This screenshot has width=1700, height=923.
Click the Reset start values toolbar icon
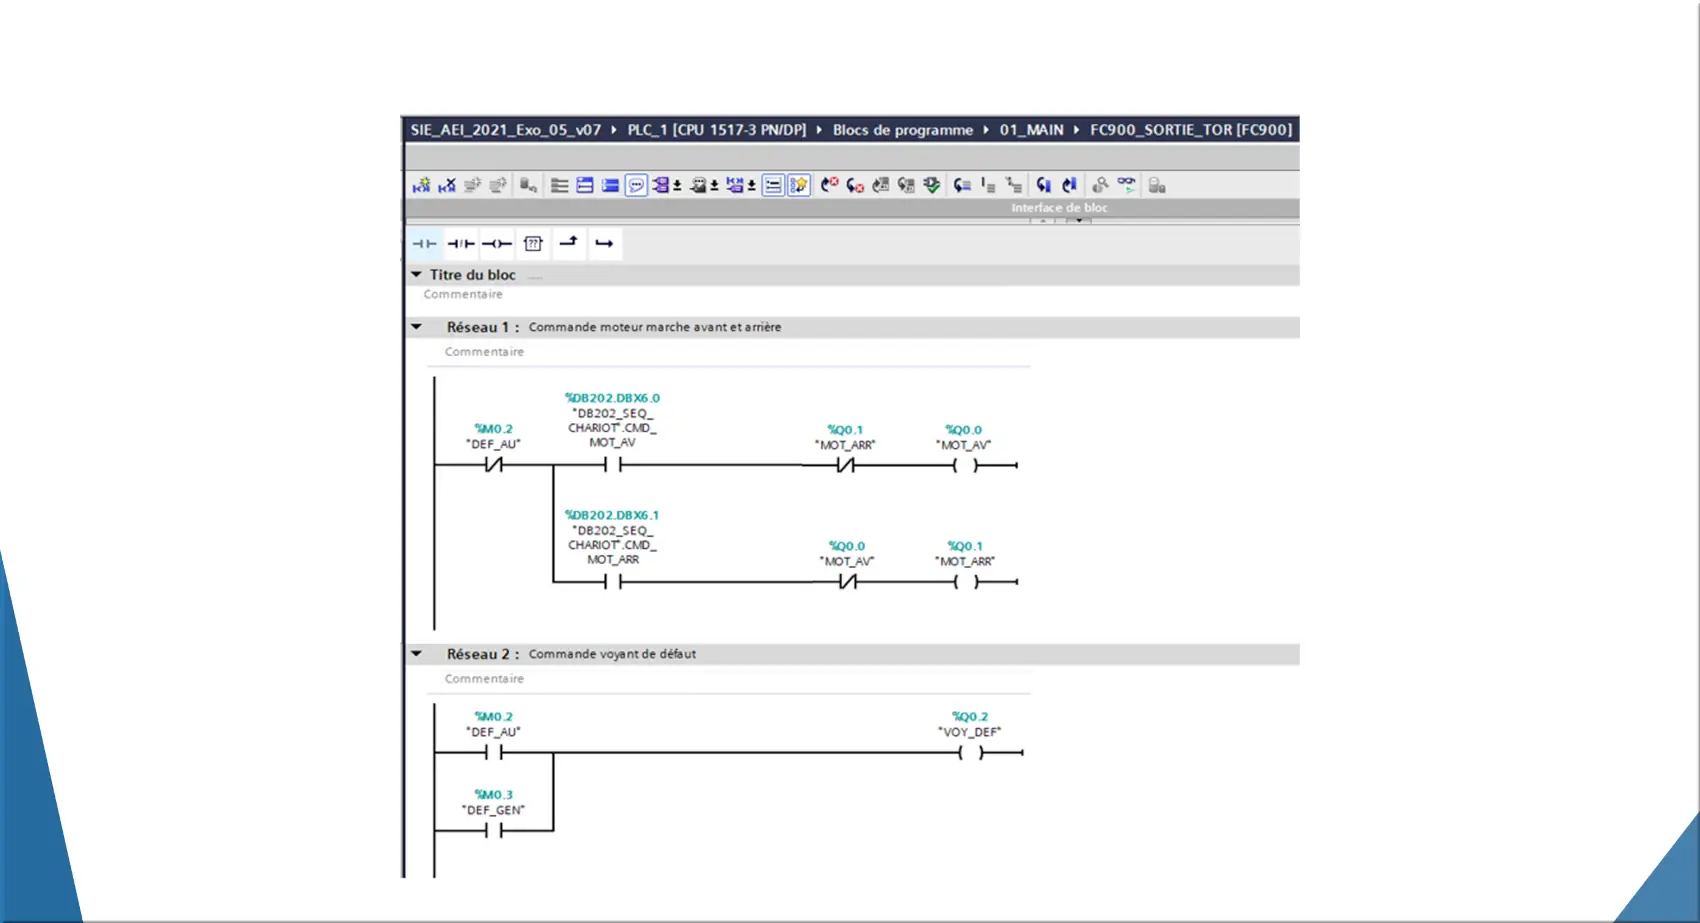(528, 185)
